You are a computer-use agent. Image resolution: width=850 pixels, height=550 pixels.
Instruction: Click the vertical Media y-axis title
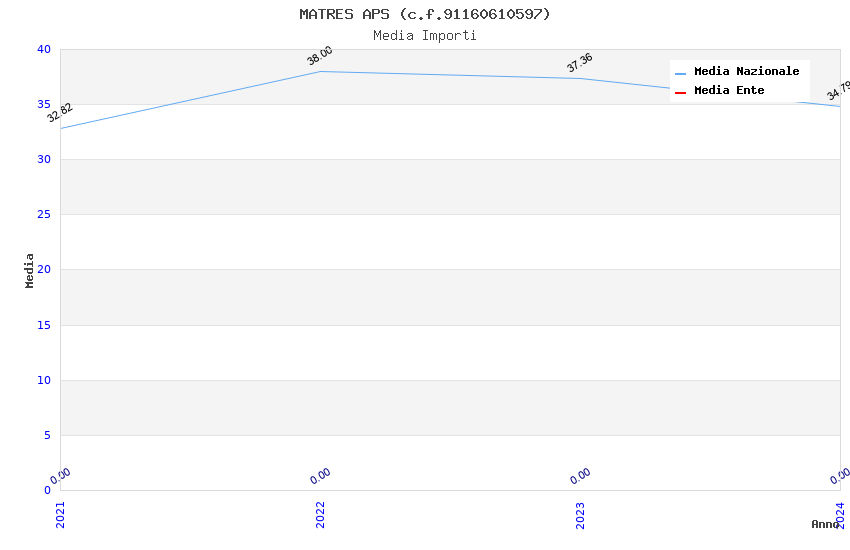click(30, 270)
